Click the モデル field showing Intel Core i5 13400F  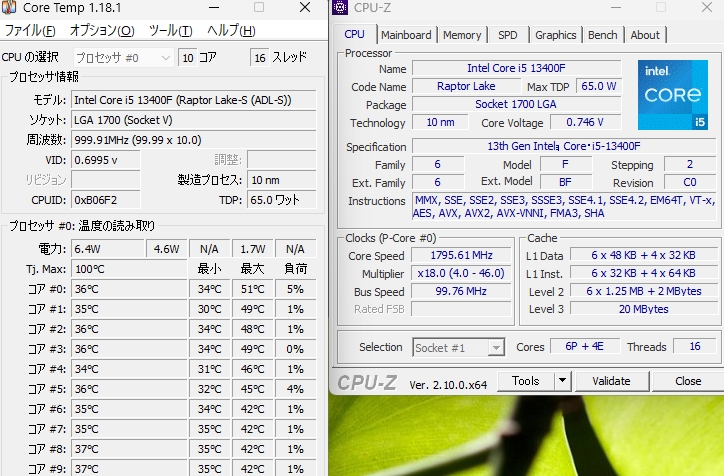click(x=193, y=100)
